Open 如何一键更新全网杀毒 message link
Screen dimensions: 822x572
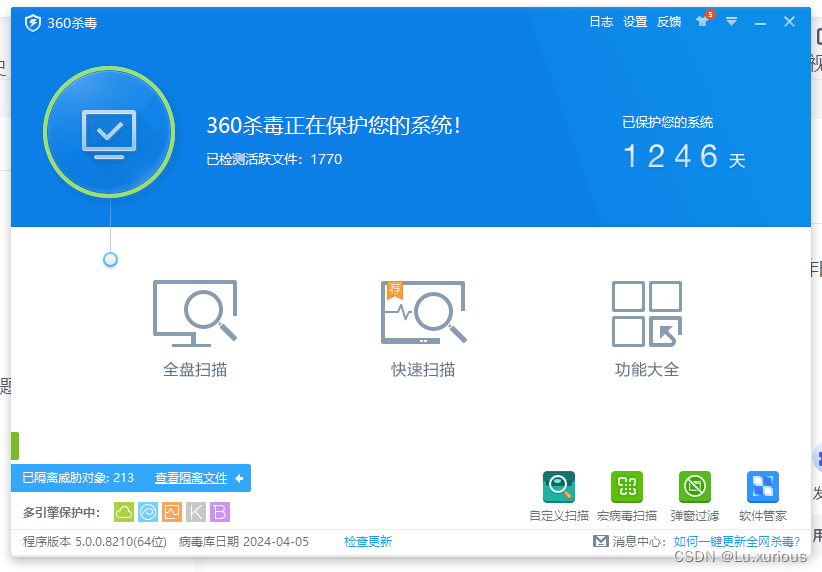click(737, 542)
